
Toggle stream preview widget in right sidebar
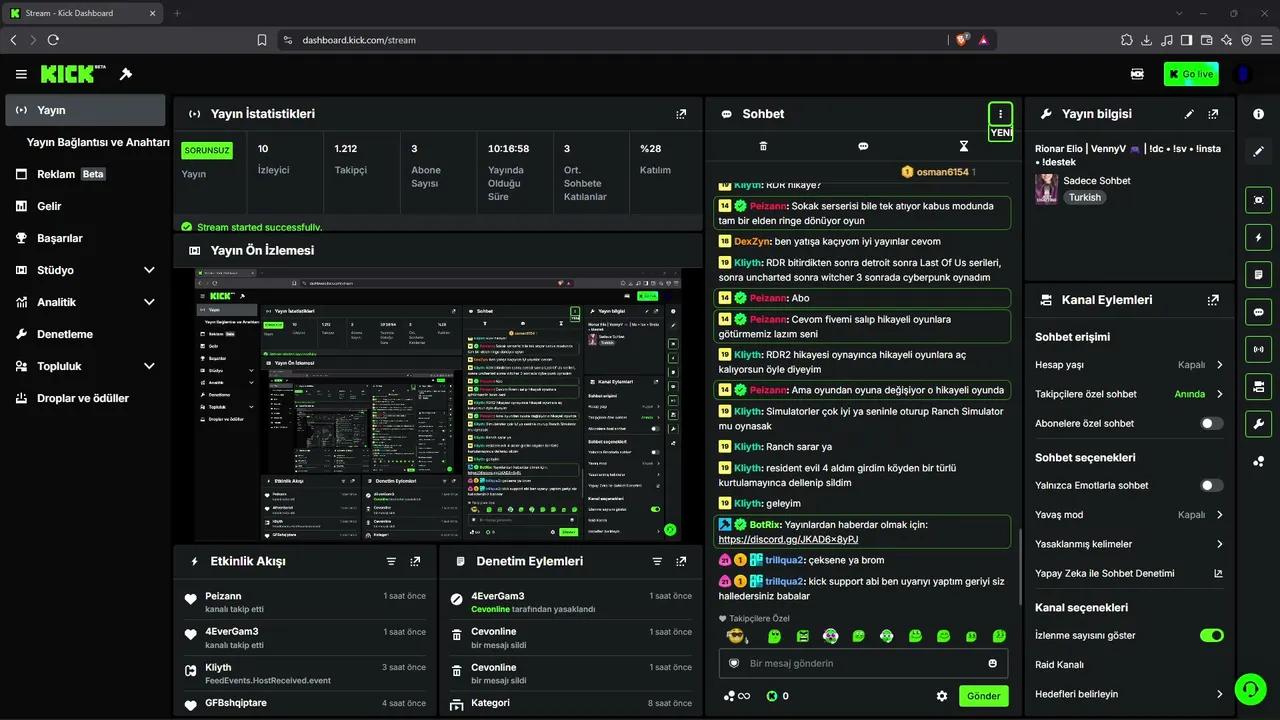[1258, 200]
